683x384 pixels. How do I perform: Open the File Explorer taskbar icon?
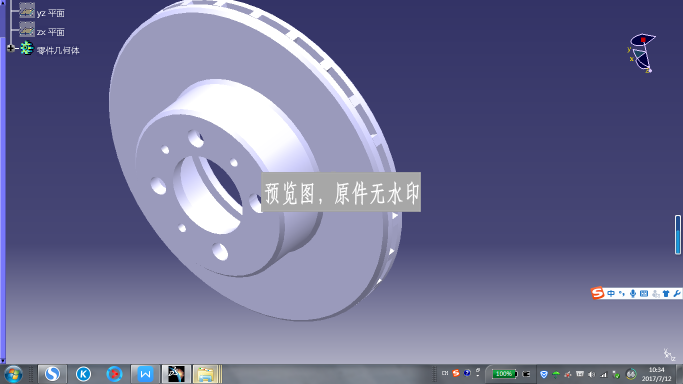(x=207, y=374)
